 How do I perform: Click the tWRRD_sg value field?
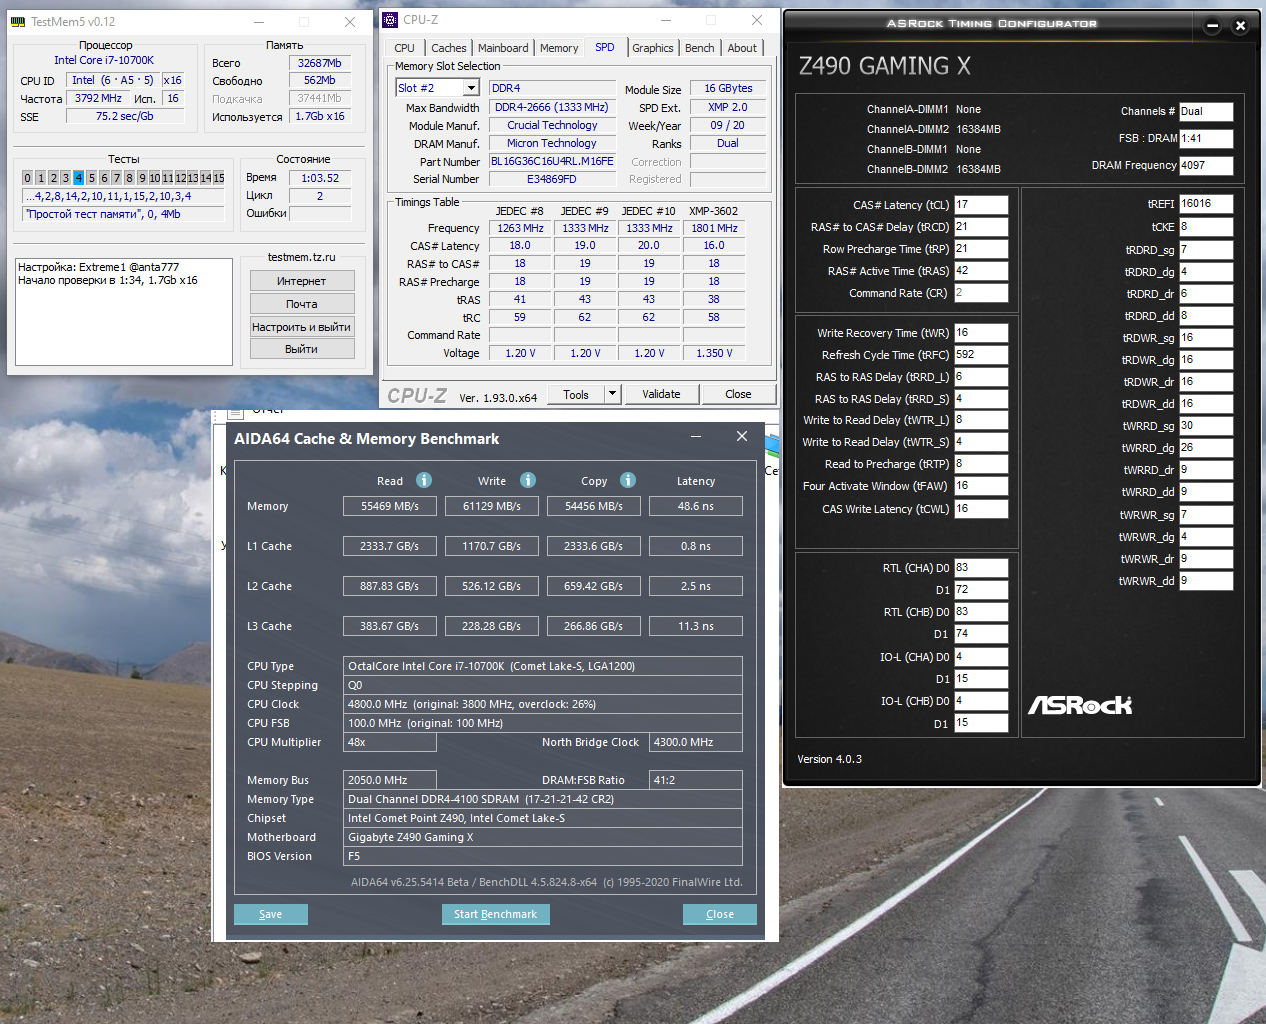click(1206, 426)
